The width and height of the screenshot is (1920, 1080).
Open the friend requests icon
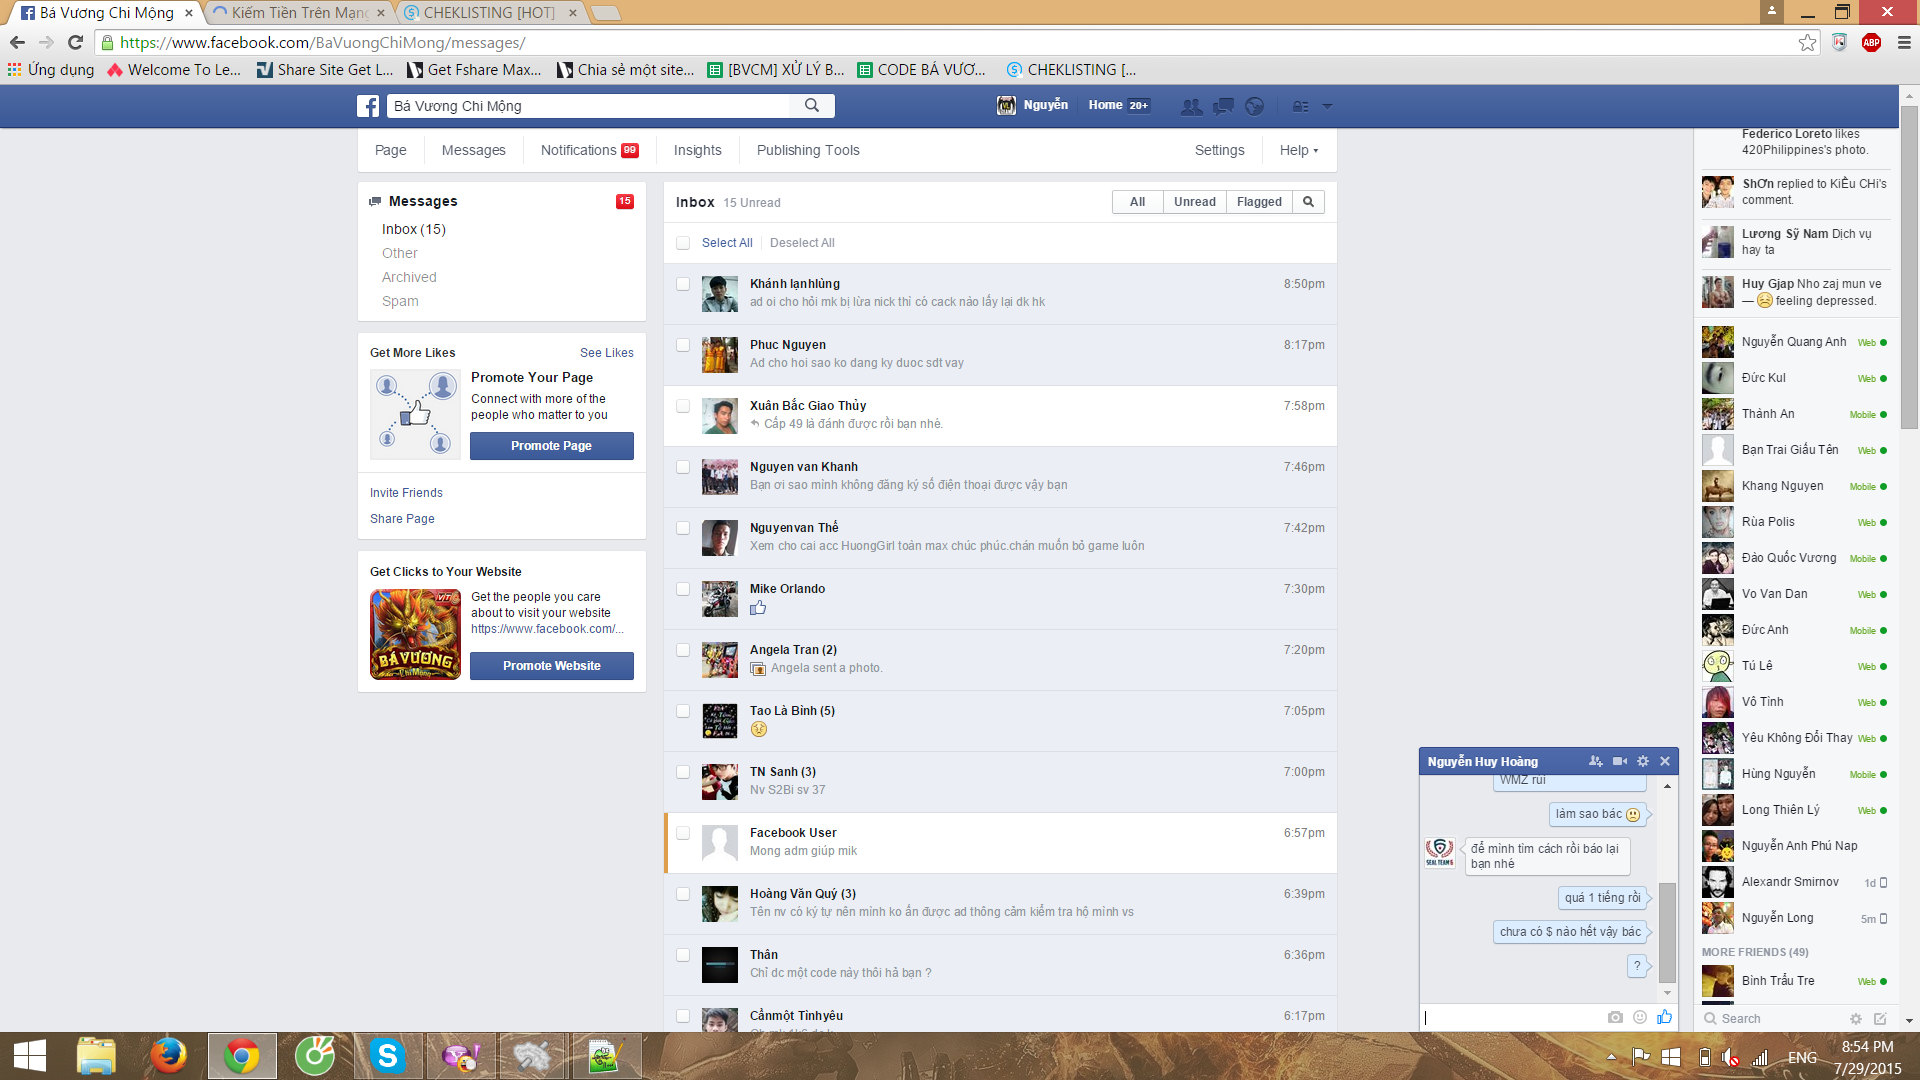click(1190, 106)
